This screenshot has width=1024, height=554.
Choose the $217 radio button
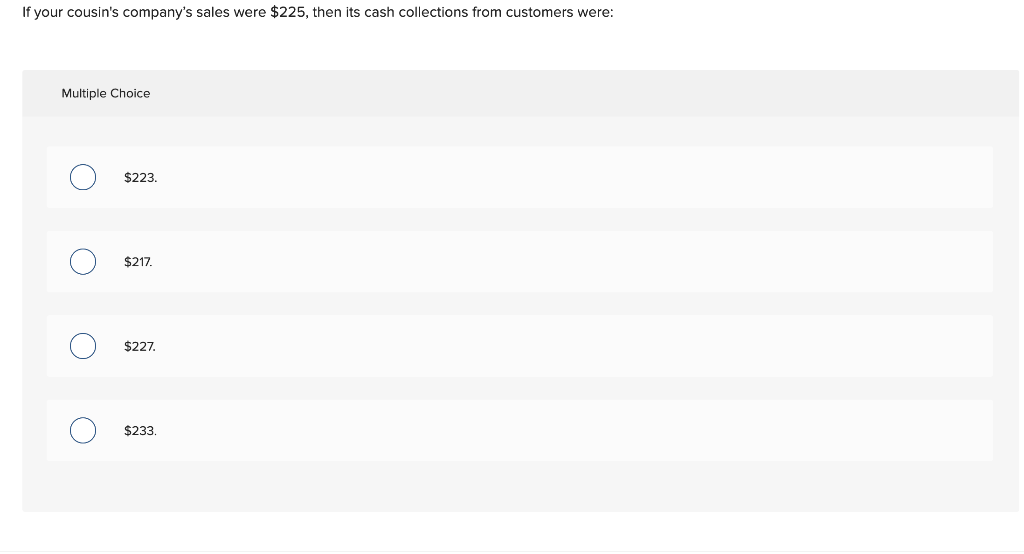[x=83, y=261]
